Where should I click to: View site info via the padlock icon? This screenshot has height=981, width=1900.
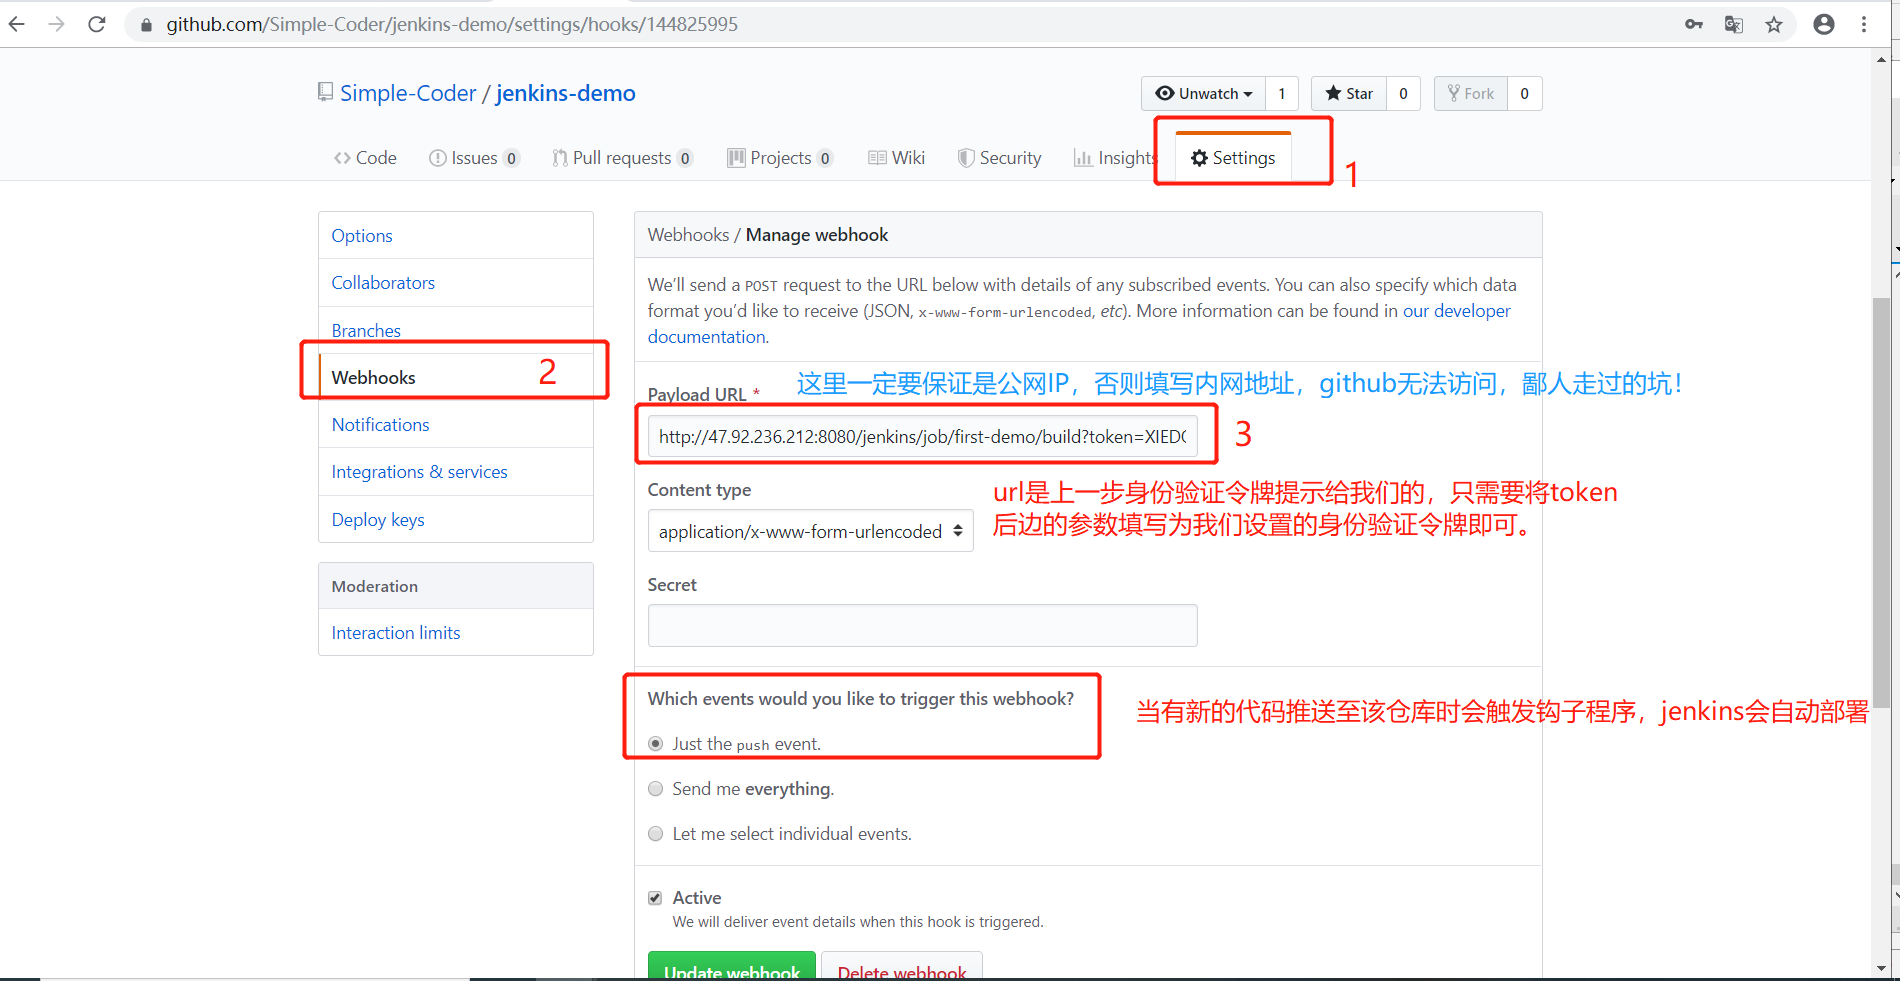146,25
